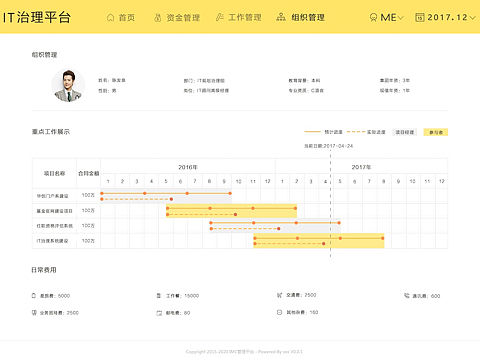Image resolution: width=480 pixels, height=360 pixels.
Task: Click the employee profile photo
Action: click(68, 86)
